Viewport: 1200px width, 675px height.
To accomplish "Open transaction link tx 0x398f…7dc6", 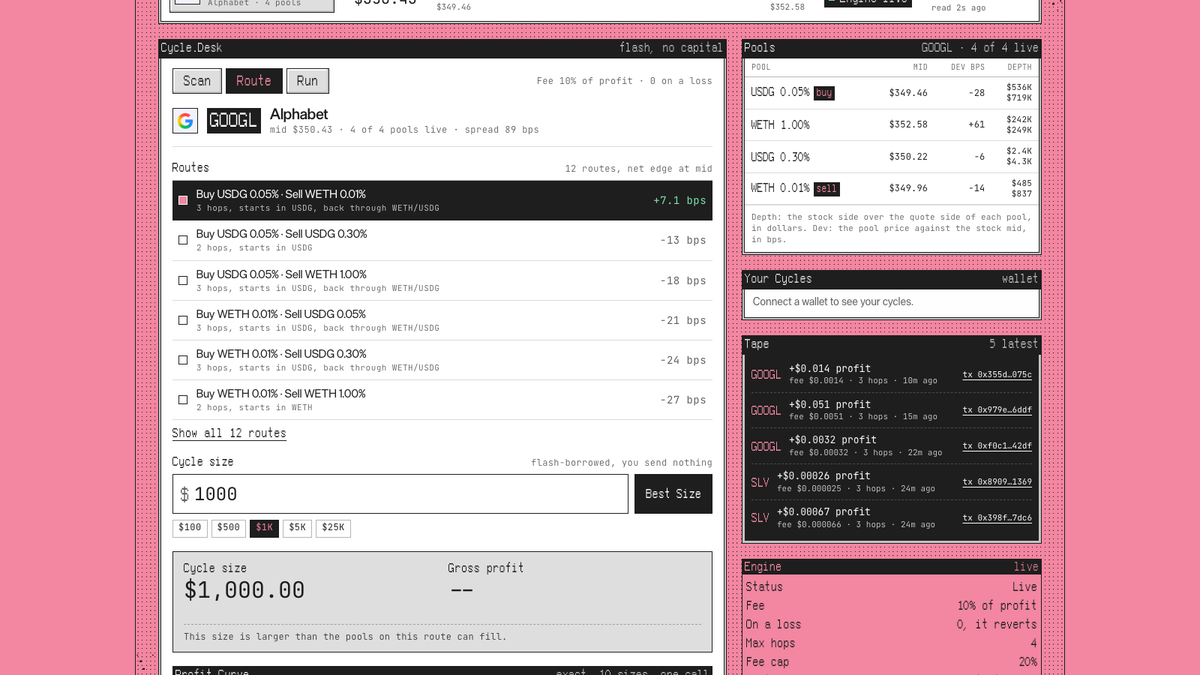I will click(997, 518).
